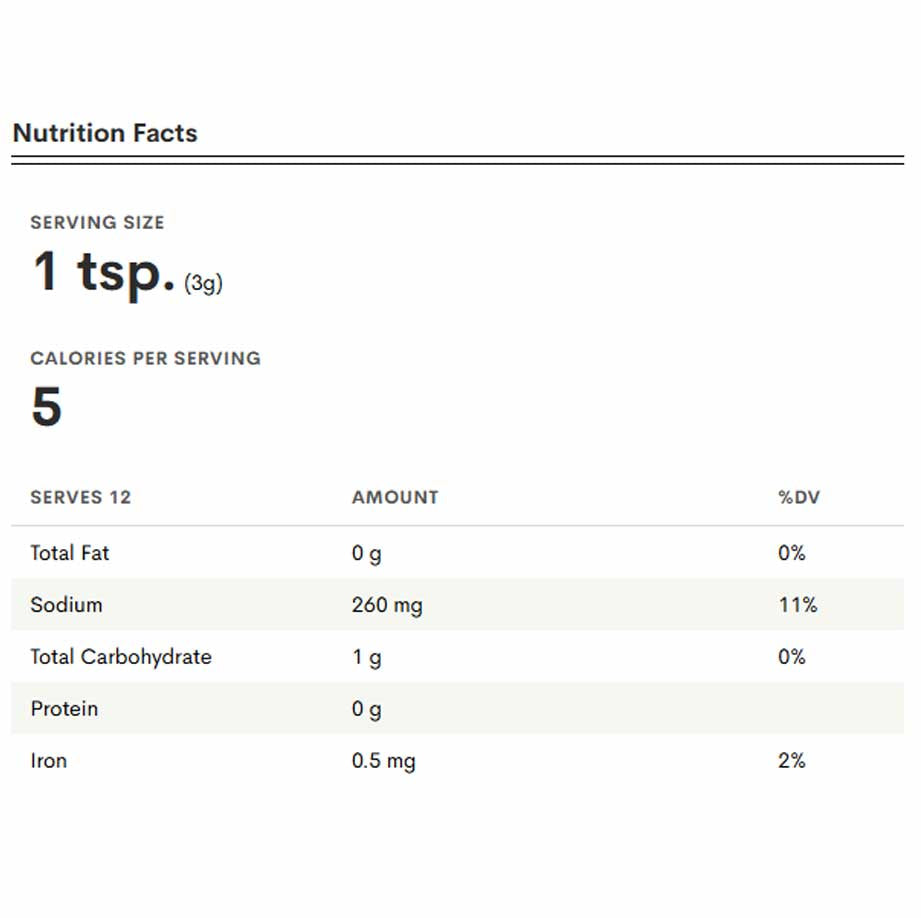Click the SERVES 12 column header
The height and width of the screenshot is (918, 921).
80,497
